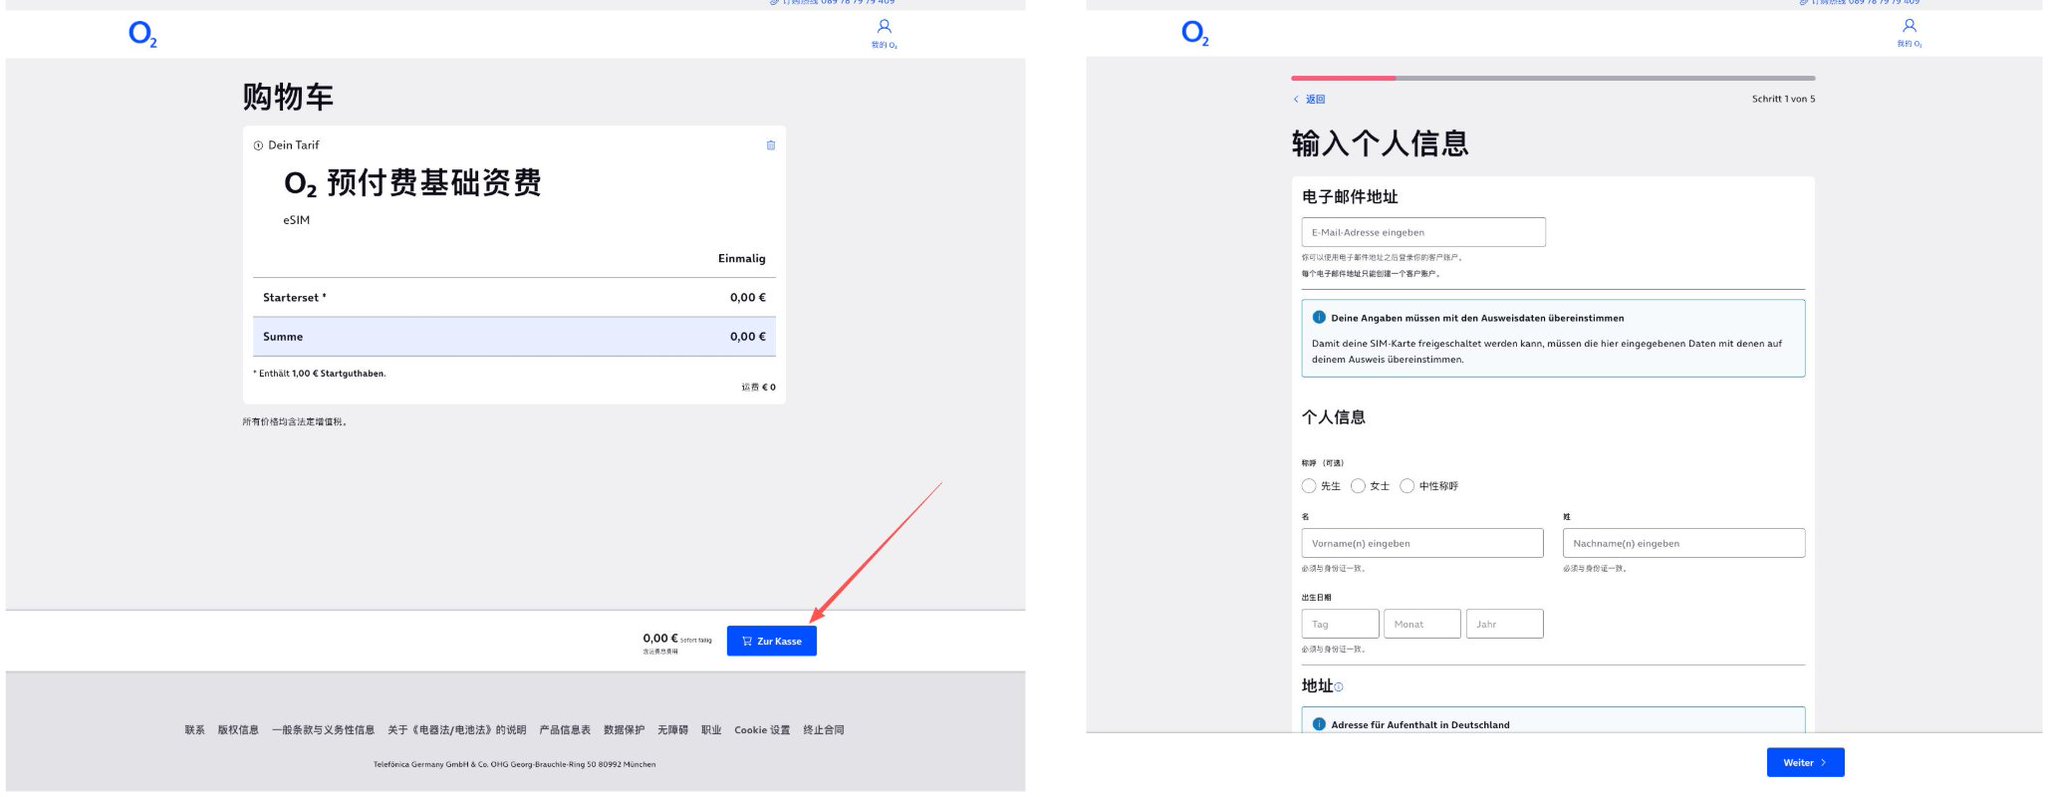Viewport: 2048px width, 797px height.
Task: Click the Einmalig column header
Action: click(742, 259)
